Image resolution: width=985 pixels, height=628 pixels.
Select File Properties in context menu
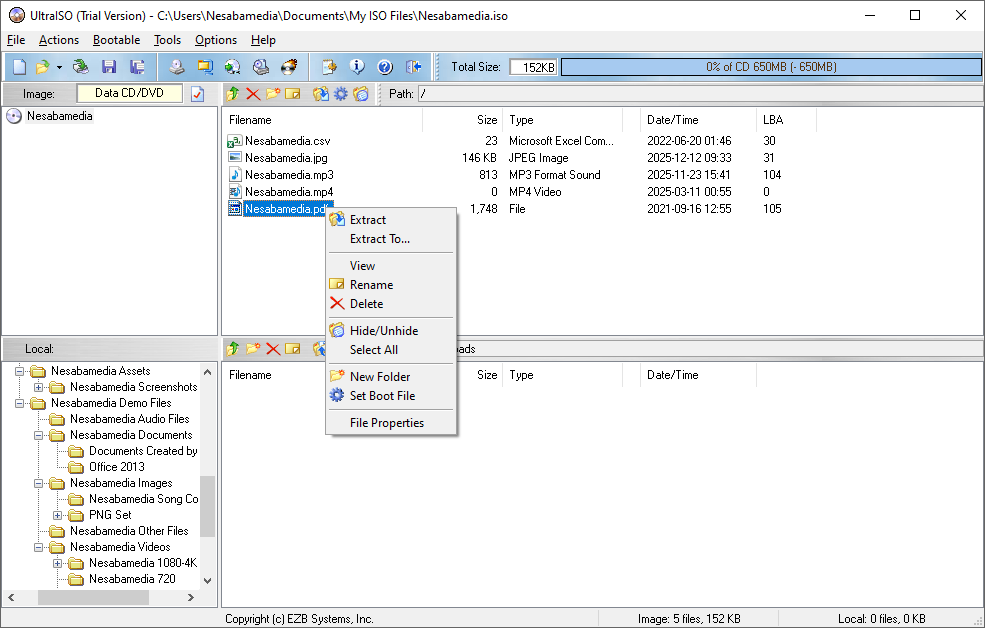(x=386, y=423)
